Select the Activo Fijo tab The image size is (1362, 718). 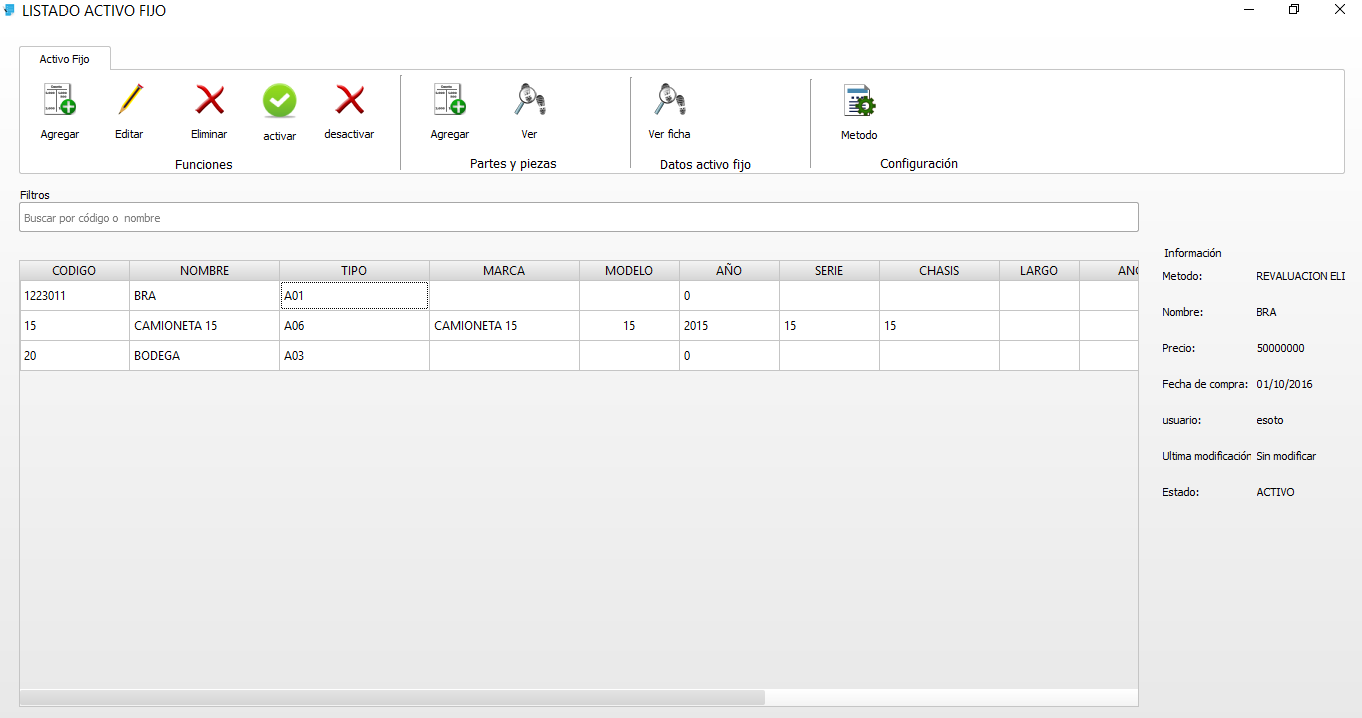(65, 59)
